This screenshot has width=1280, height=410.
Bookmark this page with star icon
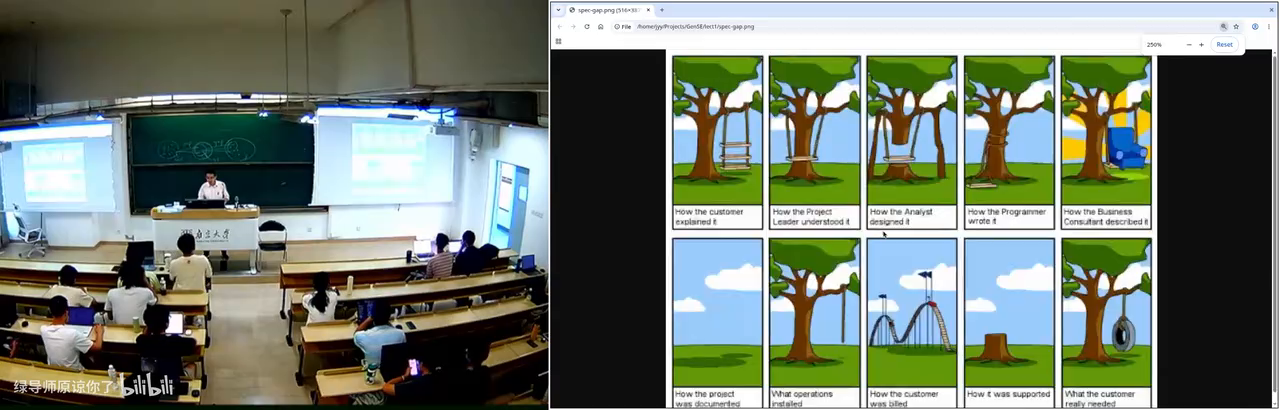(1236, 27)
